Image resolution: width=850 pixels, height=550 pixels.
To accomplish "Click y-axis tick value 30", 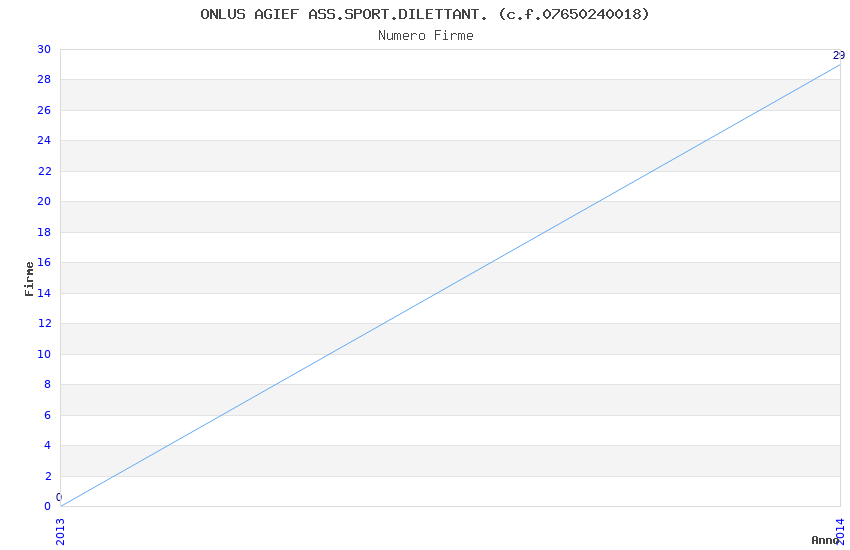I will tap(44, 49).
